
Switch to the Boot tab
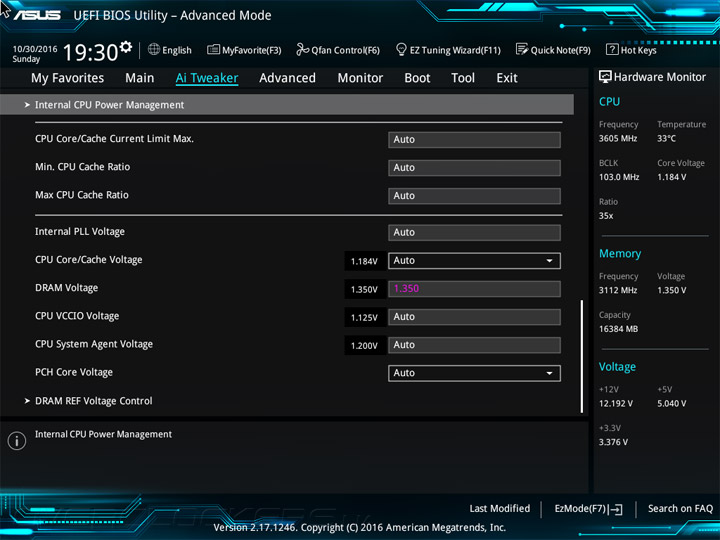[417, 78]
